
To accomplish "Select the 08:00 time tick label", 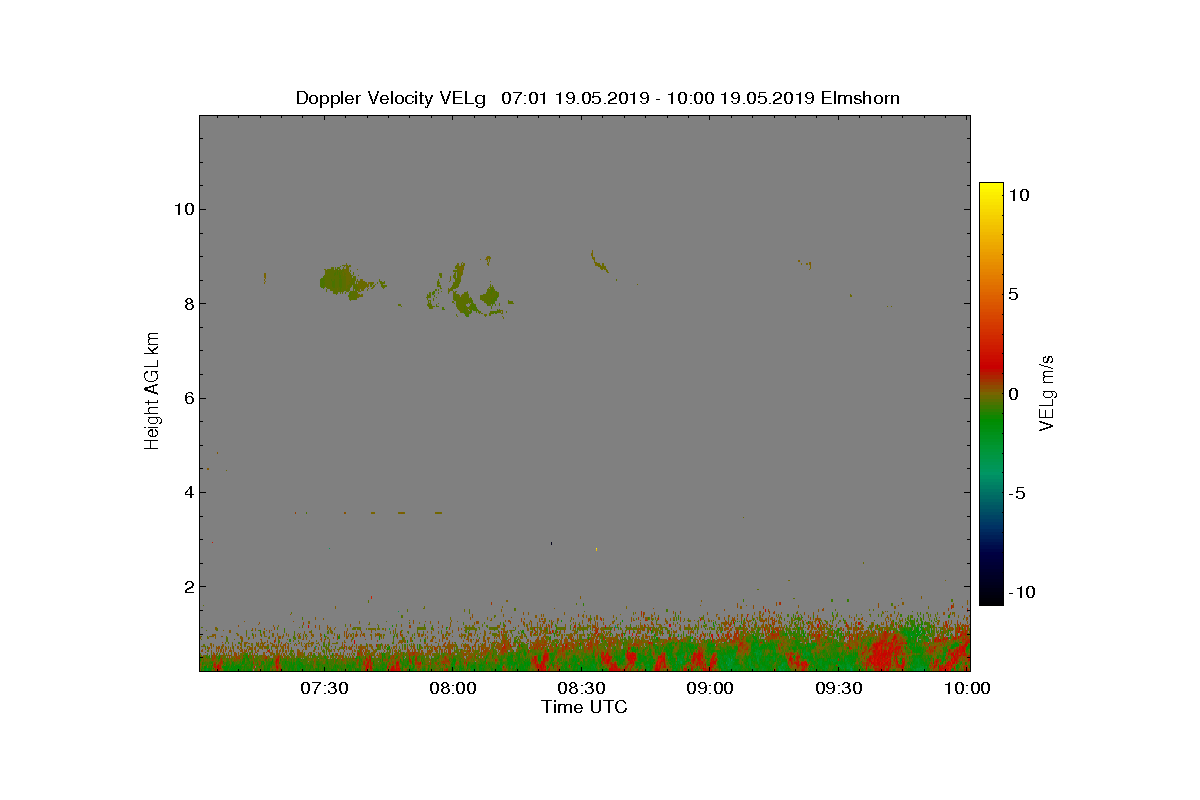I will click(453, 688).
